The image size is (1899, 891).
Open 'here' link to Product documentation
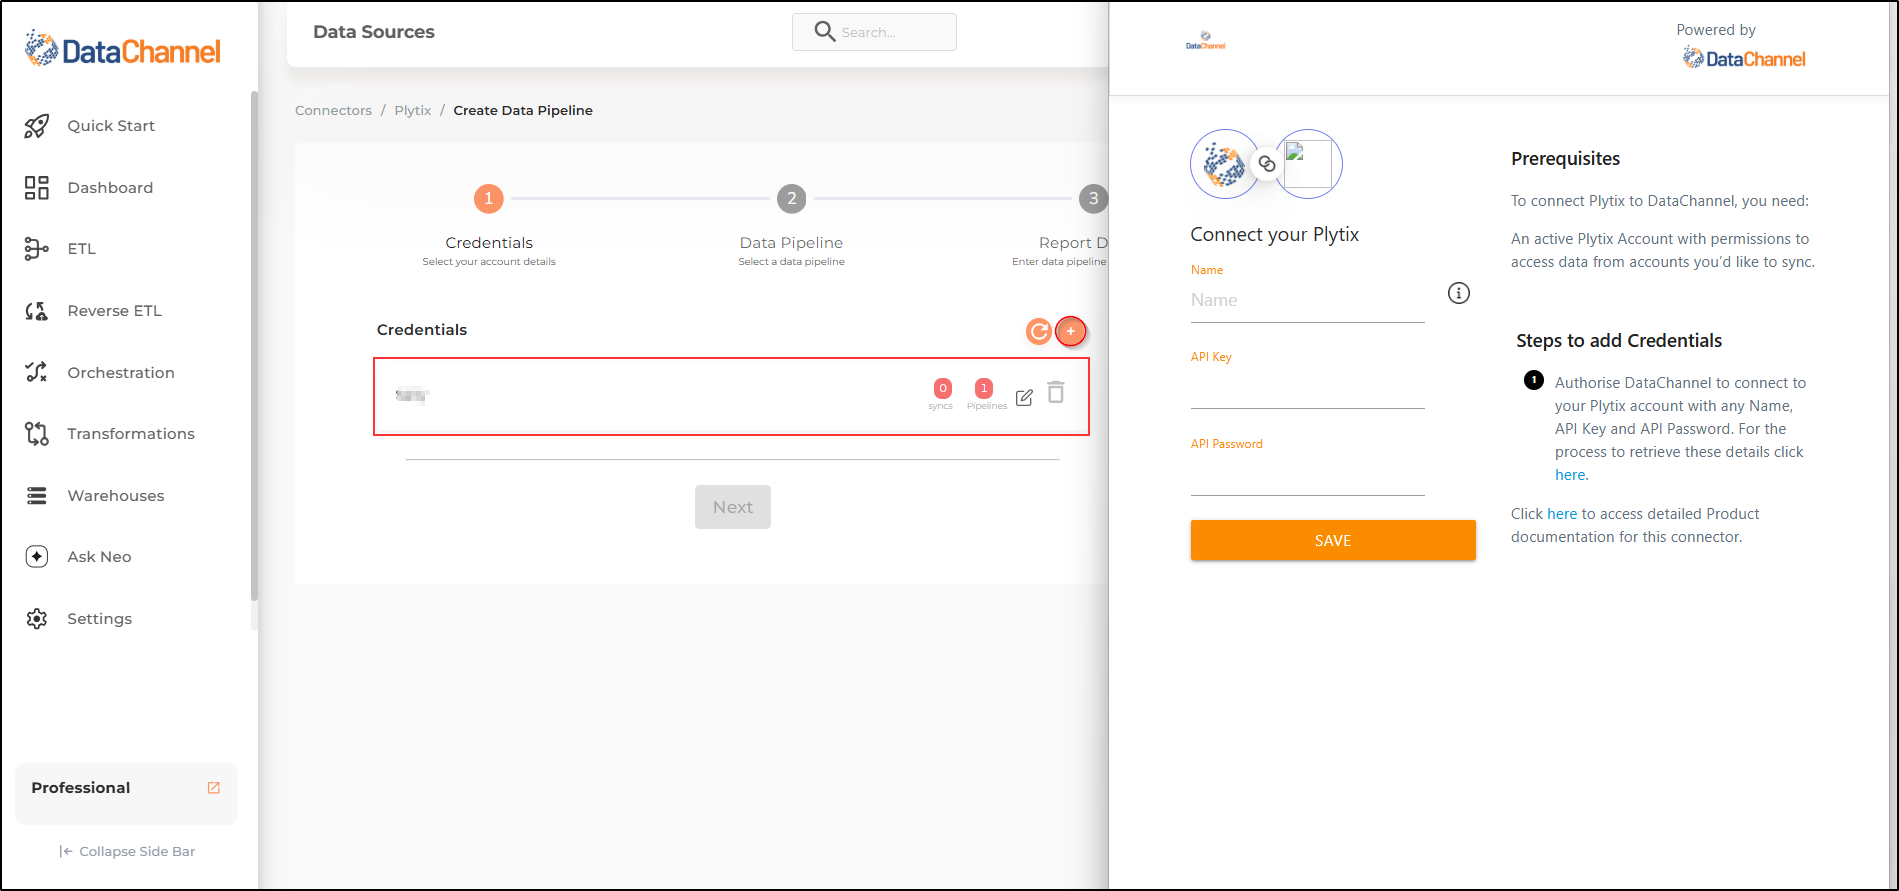[x=1562, y=514]
